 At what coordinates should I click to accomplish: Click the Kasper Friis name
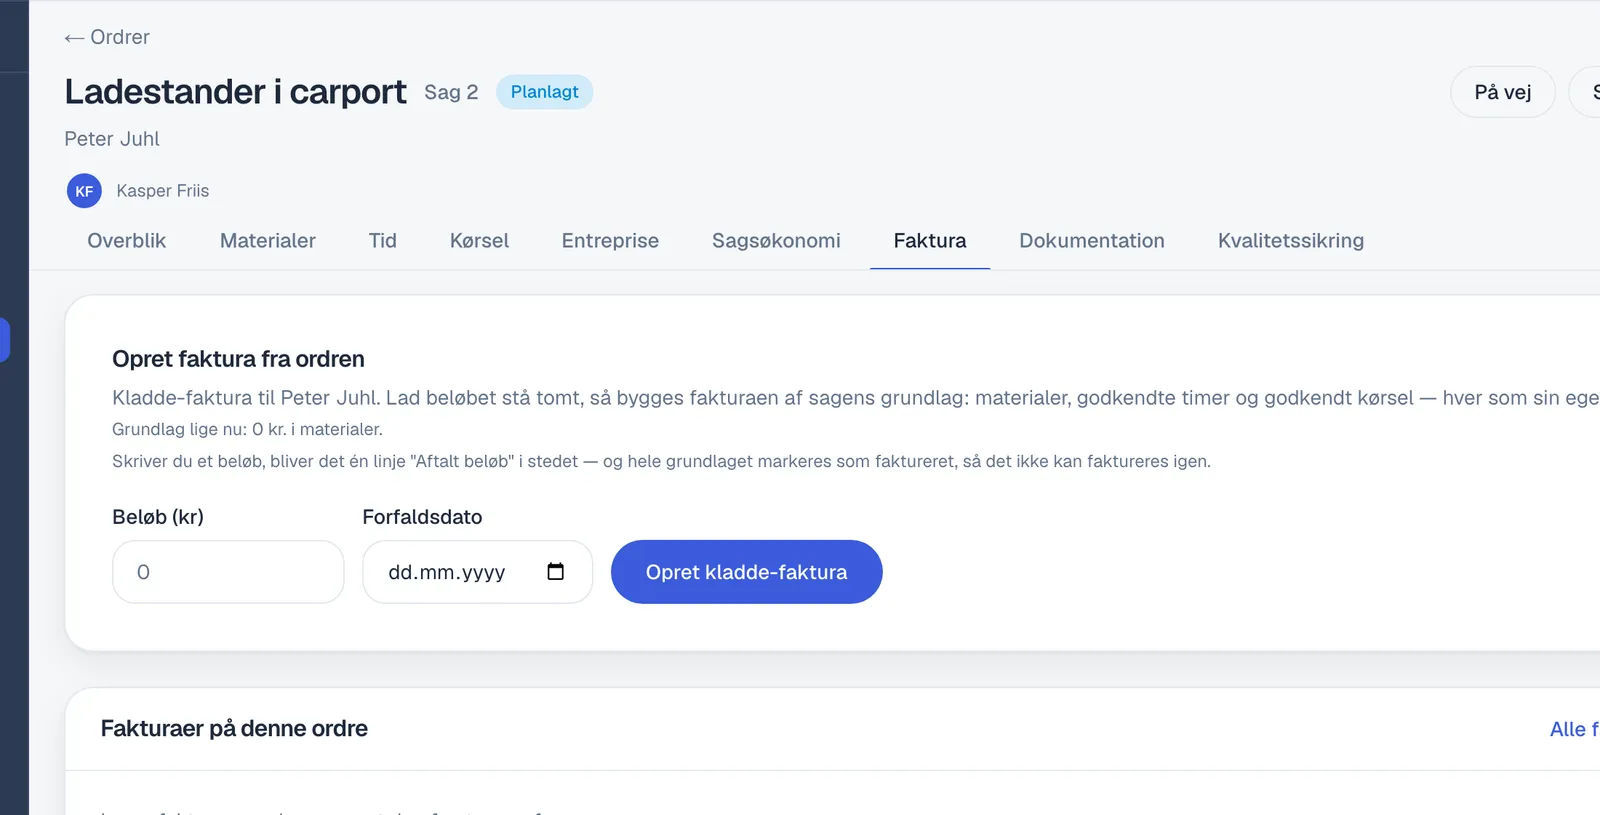tap(163, 191)
